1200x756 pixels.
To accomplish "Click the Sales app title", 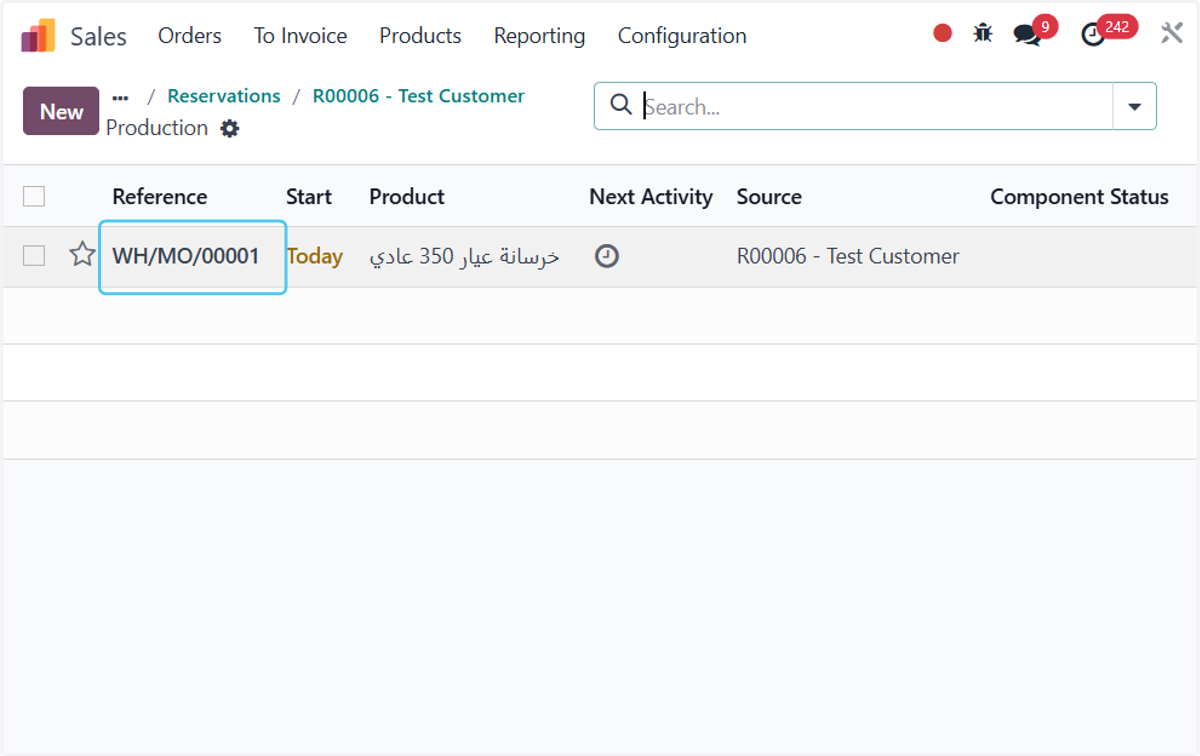I will pos(98,37).
